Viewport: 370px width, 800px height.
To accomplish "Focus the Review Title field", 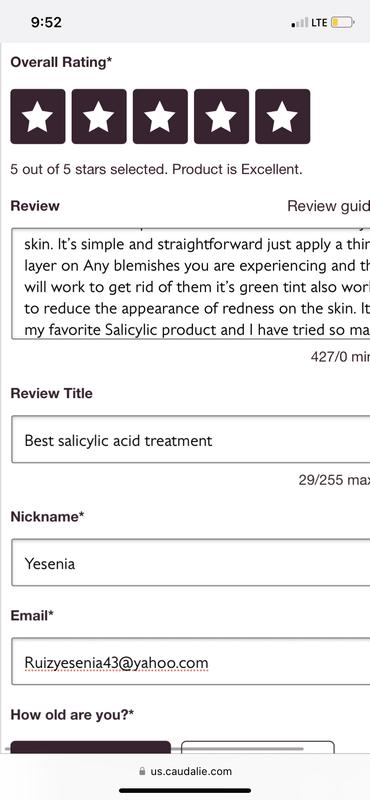I will pyautogui.click(x=190, y=439).
